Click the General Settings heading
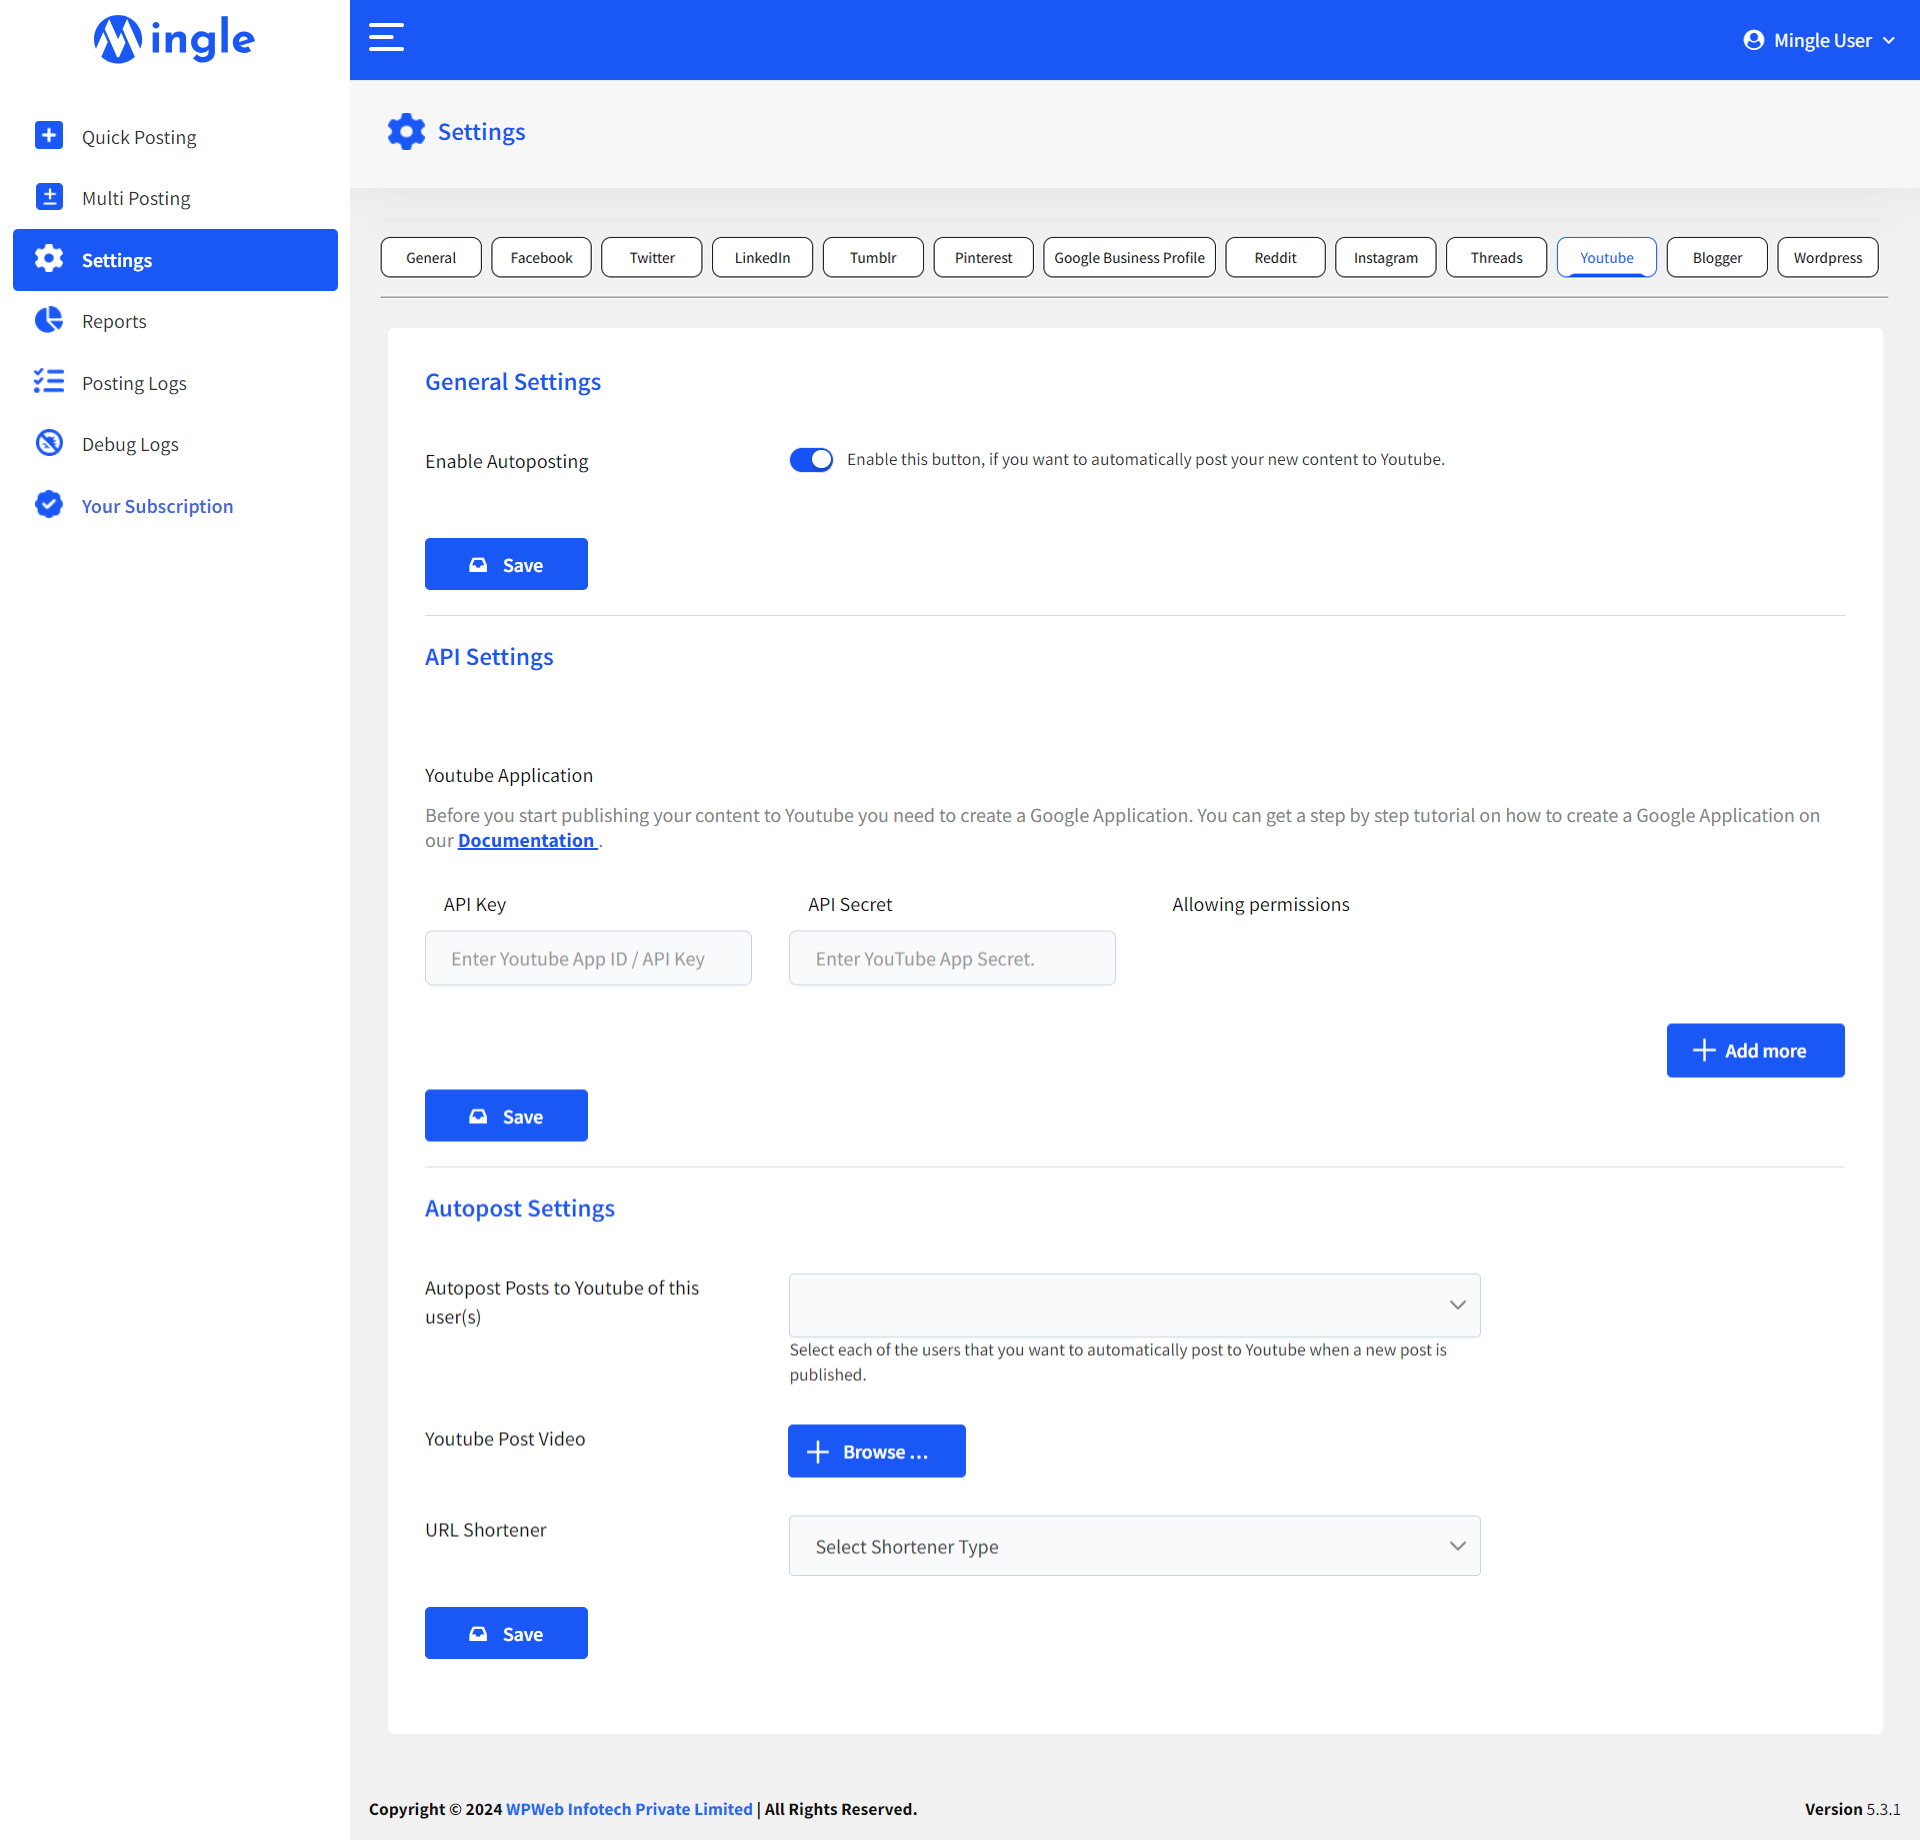This screenshot has height=1842, width=1920. pos(513,382)
